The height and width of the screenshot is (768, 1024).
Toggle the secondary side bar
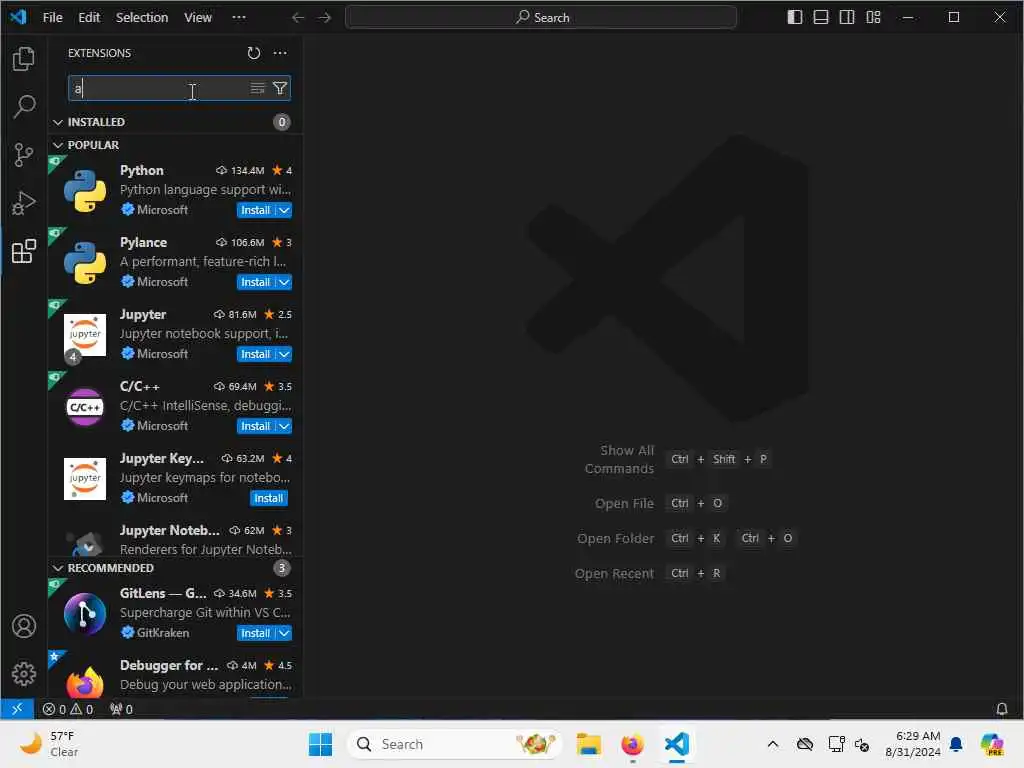tap(847, 18)
